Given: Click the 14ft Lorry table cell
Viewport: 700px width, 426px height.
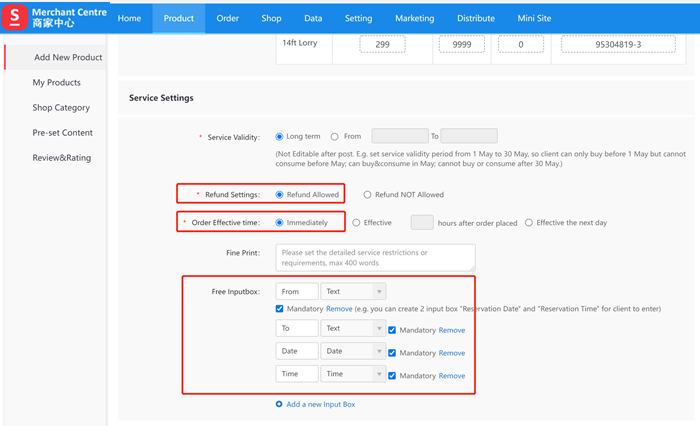Looking at the screenshot, I should click(x=304, y=48).
